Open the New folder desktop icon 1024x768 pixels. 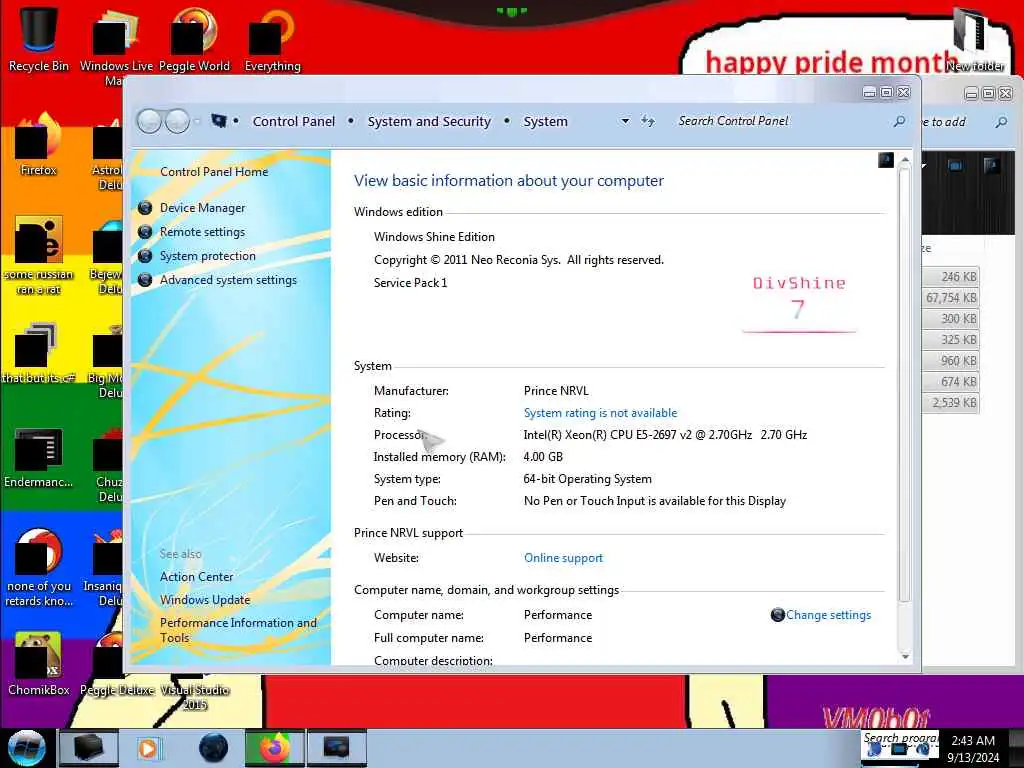coord(975,39)
